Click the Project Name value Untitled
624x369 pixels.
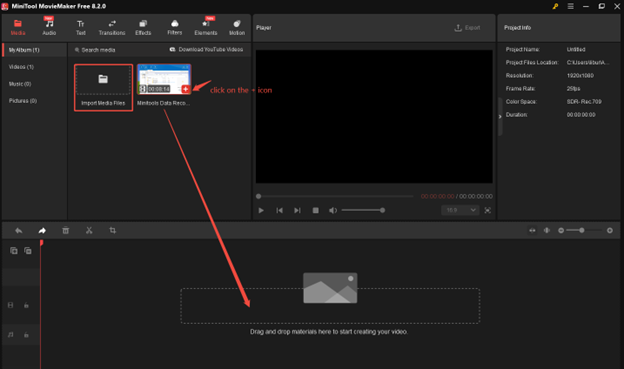click(x=576, y=49)
